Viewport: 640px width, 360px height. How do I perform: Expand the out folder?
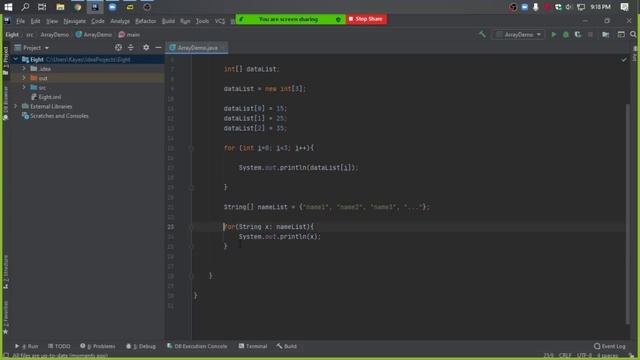click(24, 78)
